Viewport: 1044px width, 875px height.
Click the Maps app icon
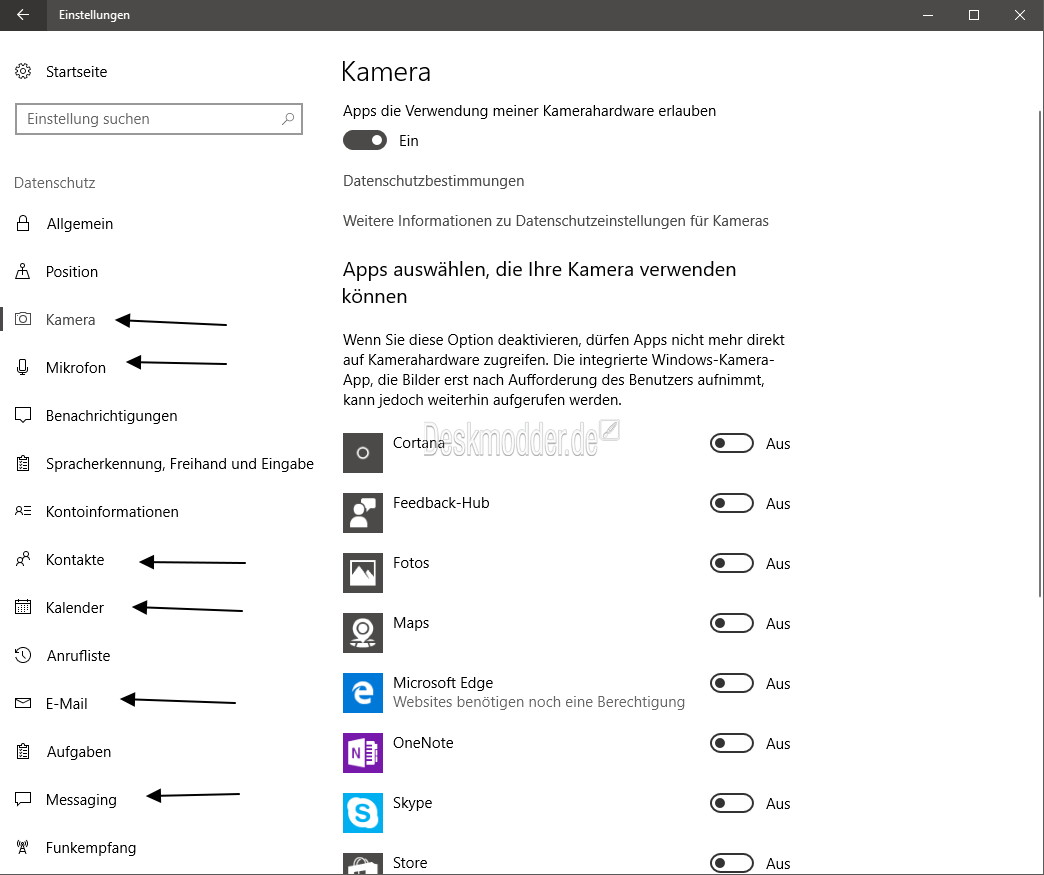pyautogui.click(x=363, y=633)
